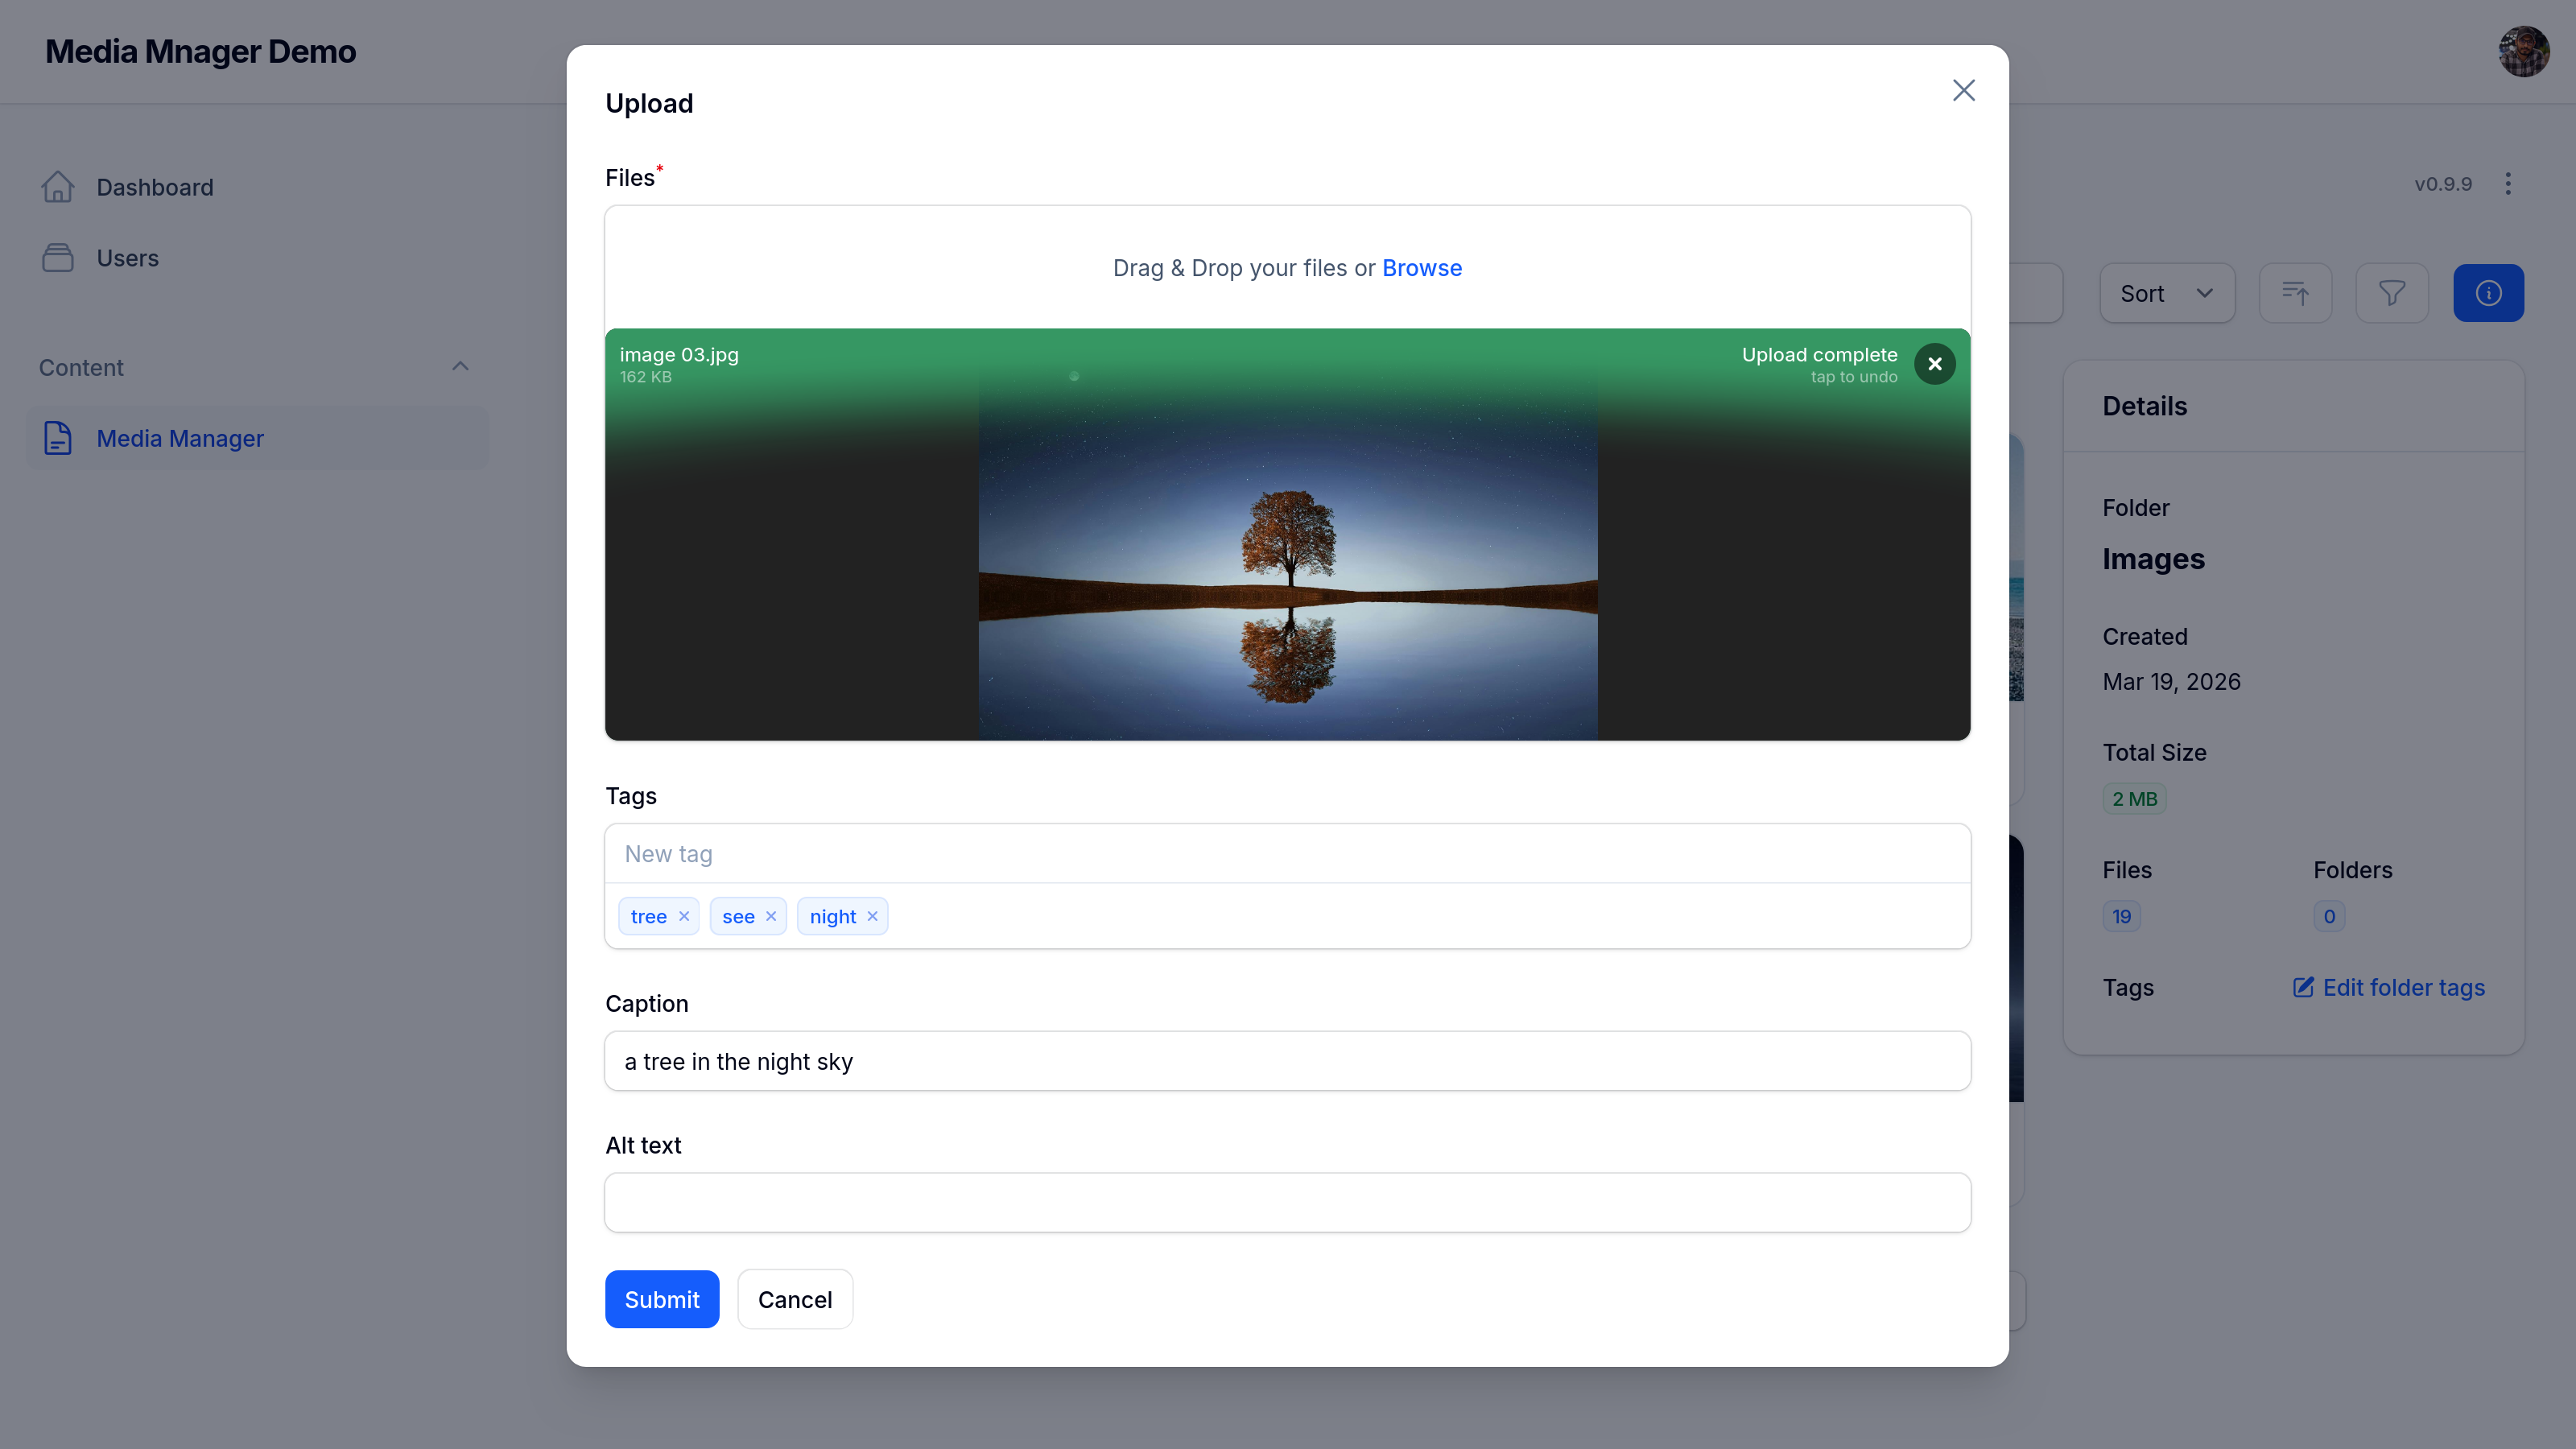This screenshot has width=2576, height=1449.
Task: Open the filter funnel icon
Action: pos(2392,293)
